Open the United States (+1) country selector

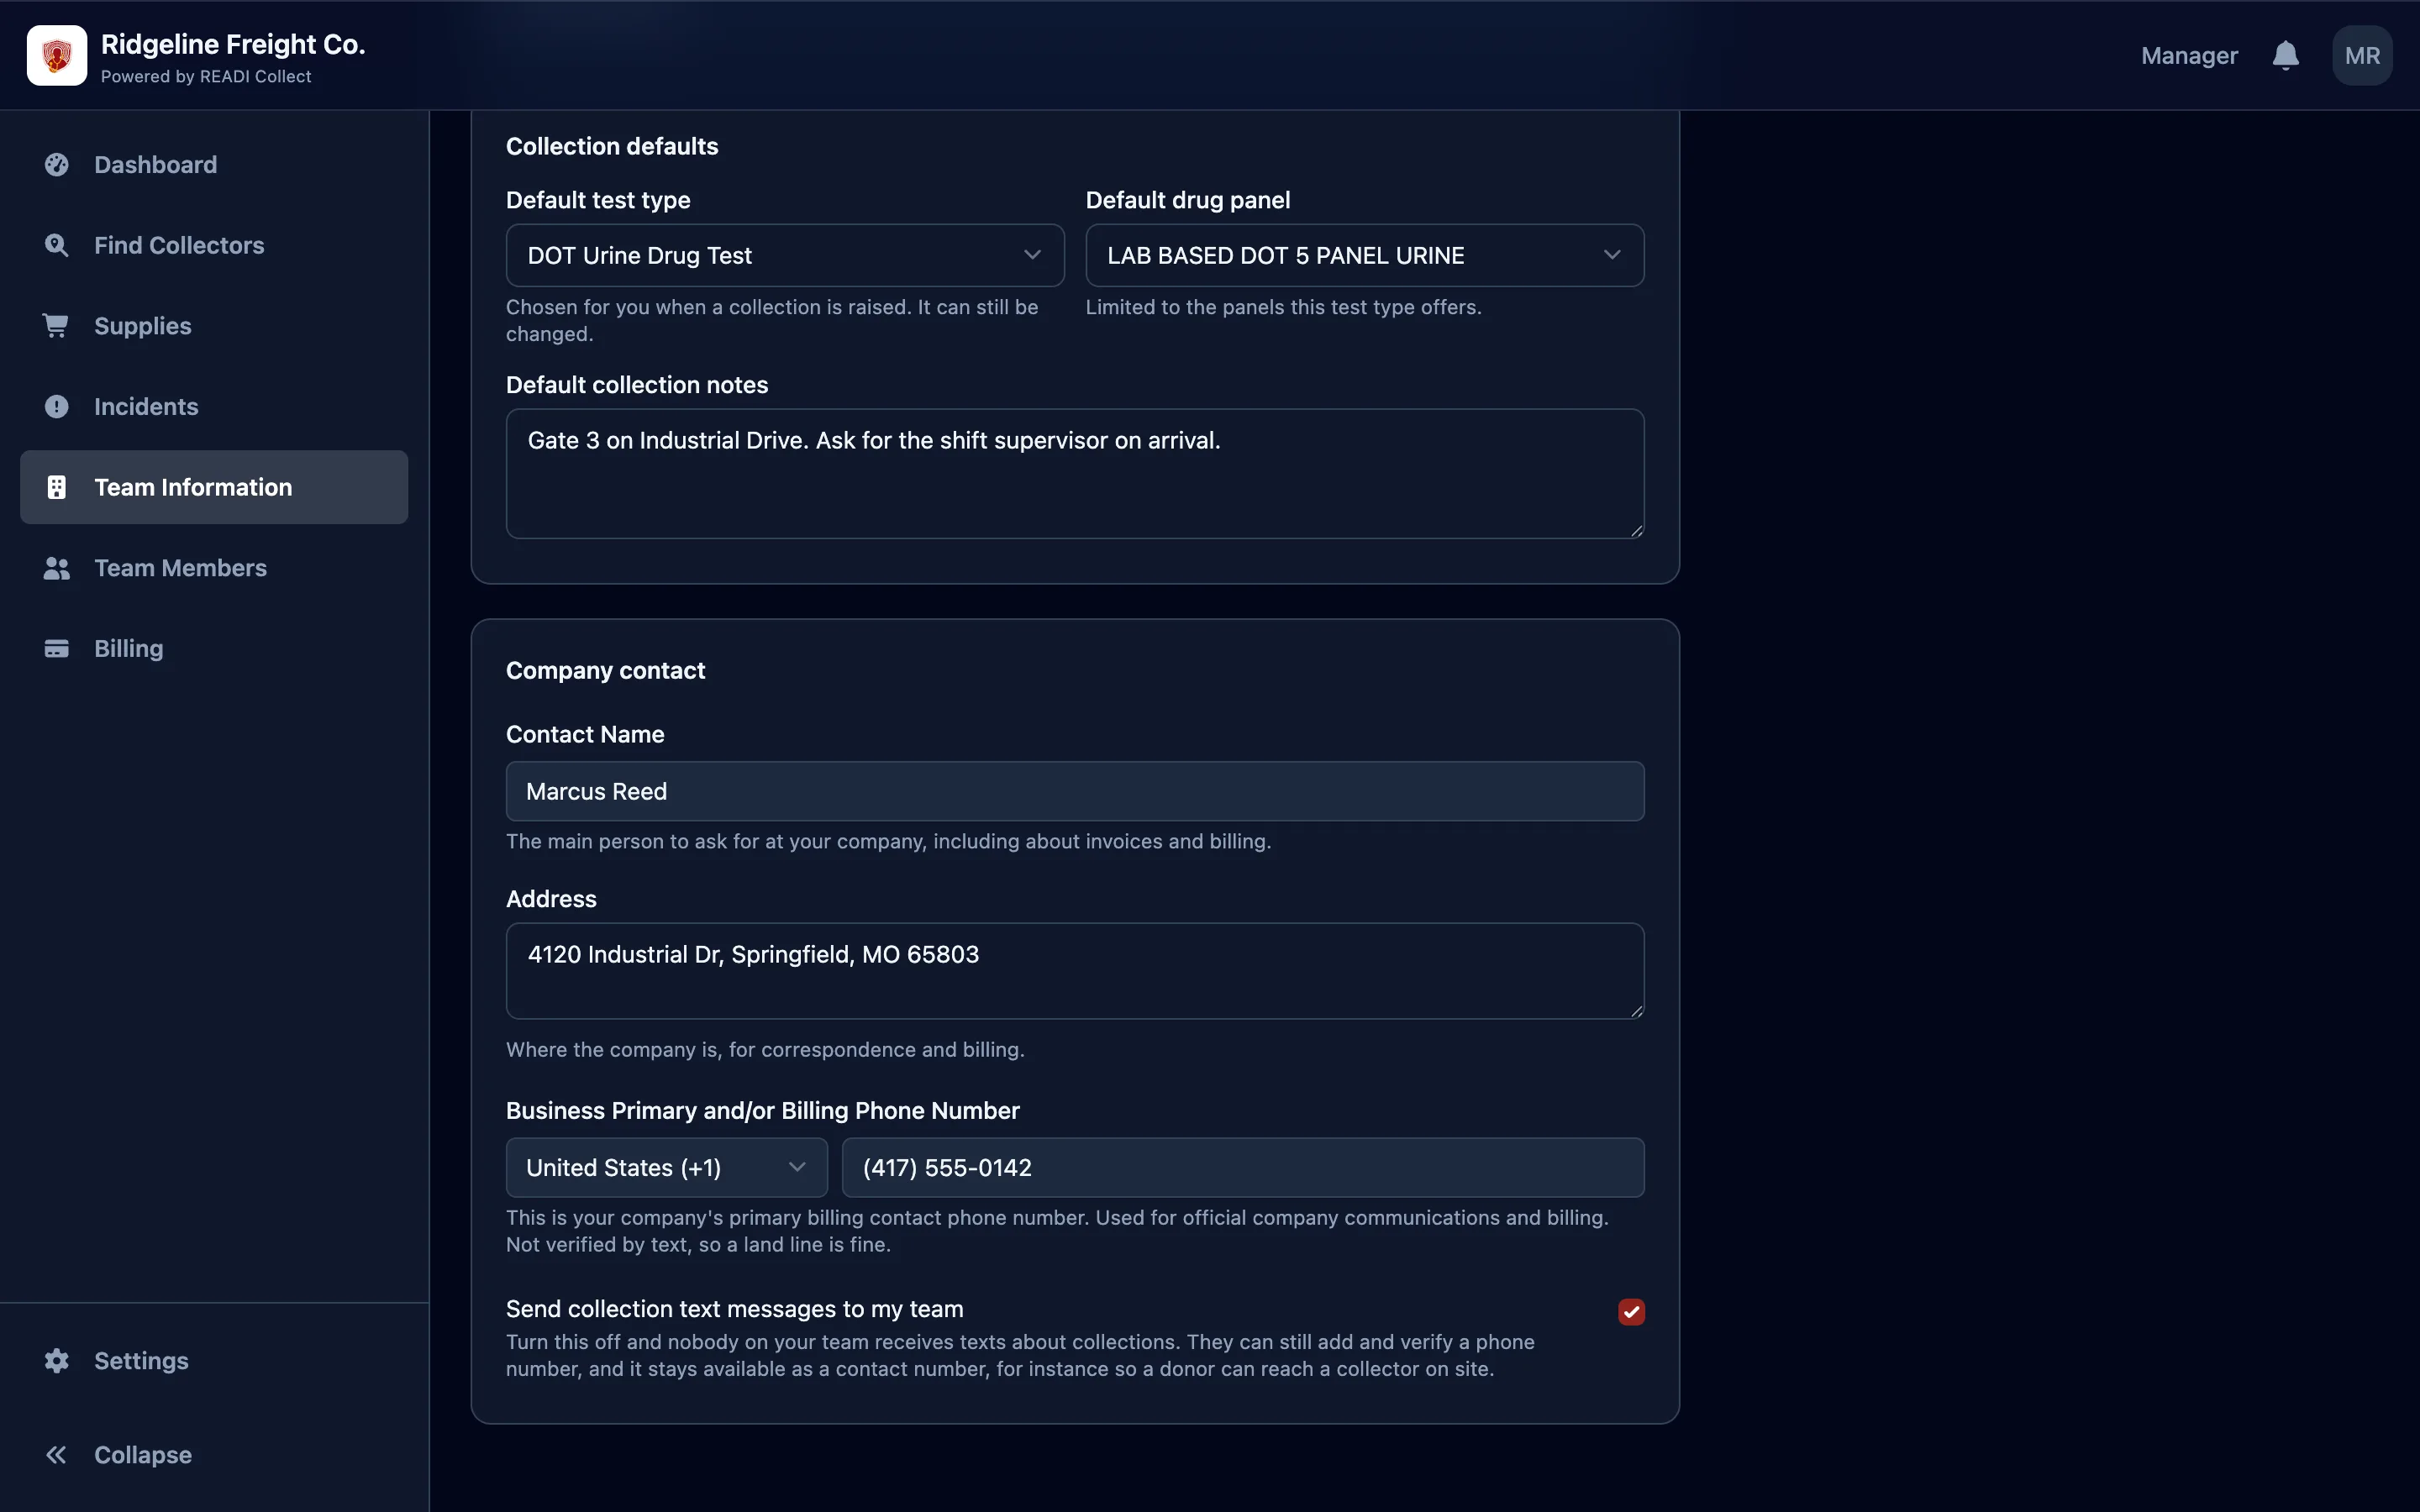[667, 1168]
